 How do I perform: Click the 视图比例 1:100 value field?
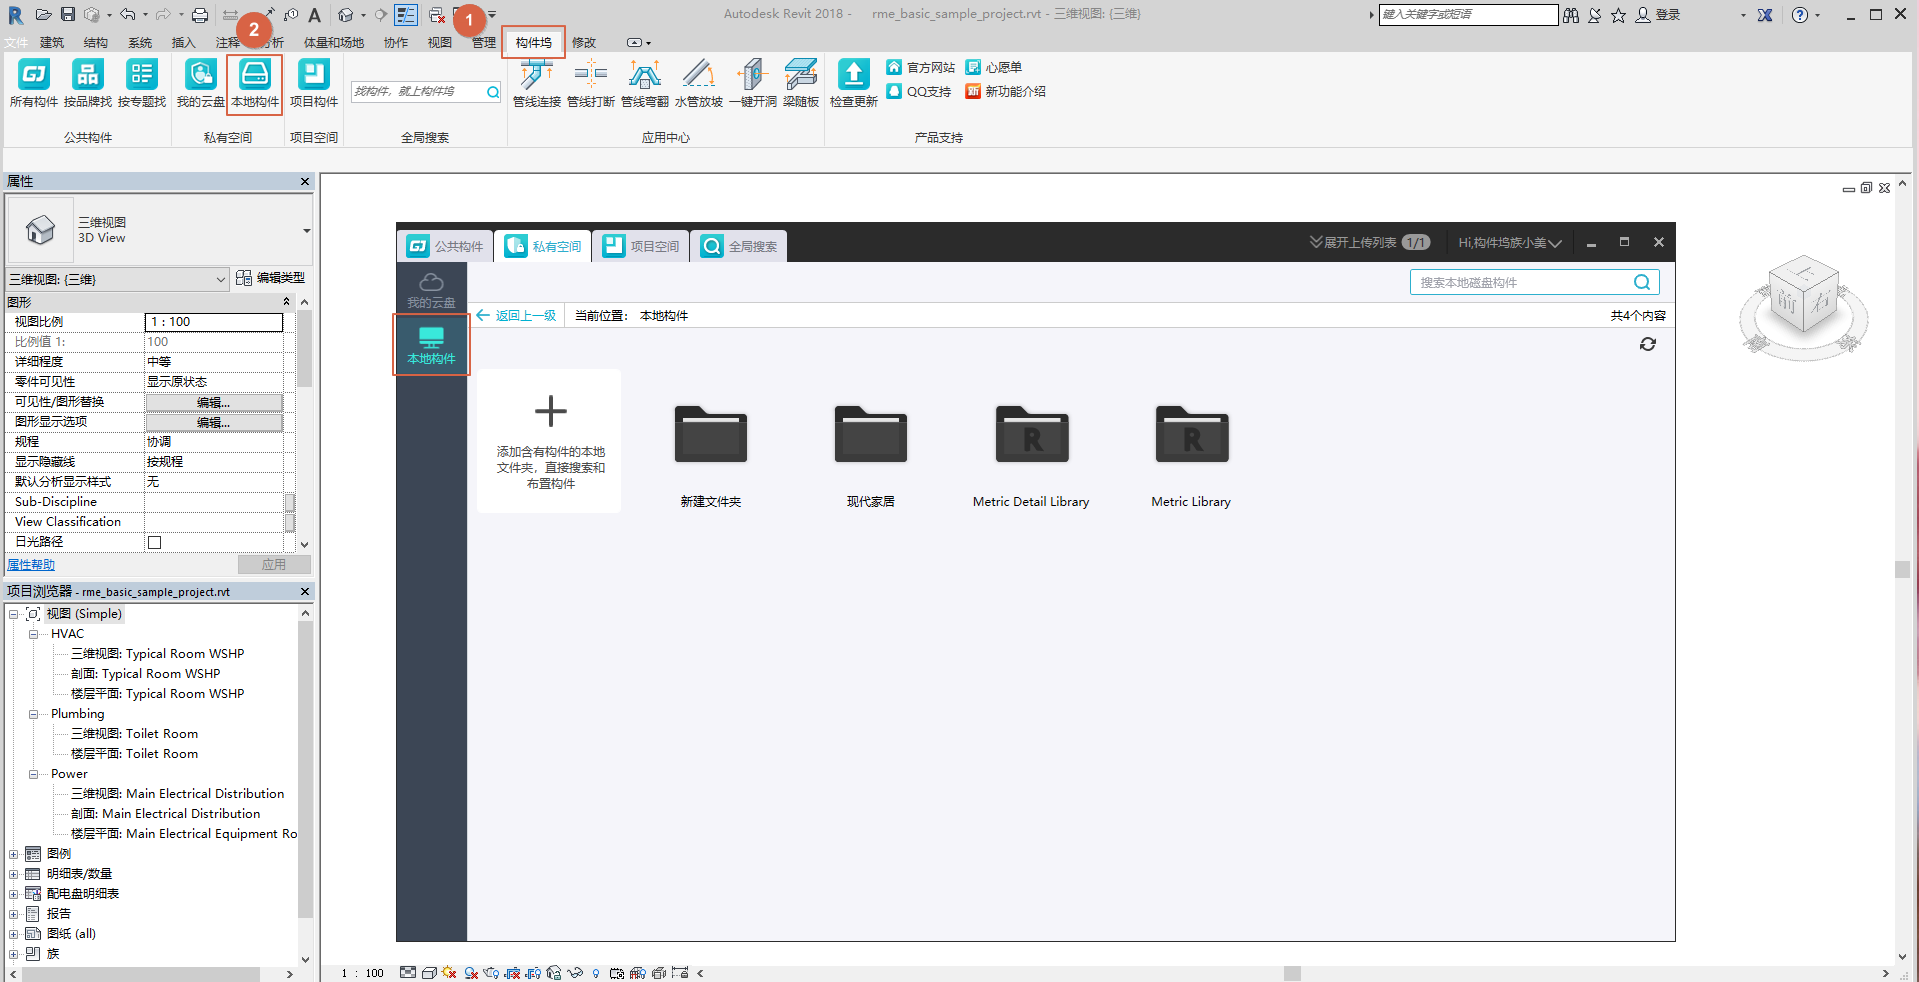214,322
